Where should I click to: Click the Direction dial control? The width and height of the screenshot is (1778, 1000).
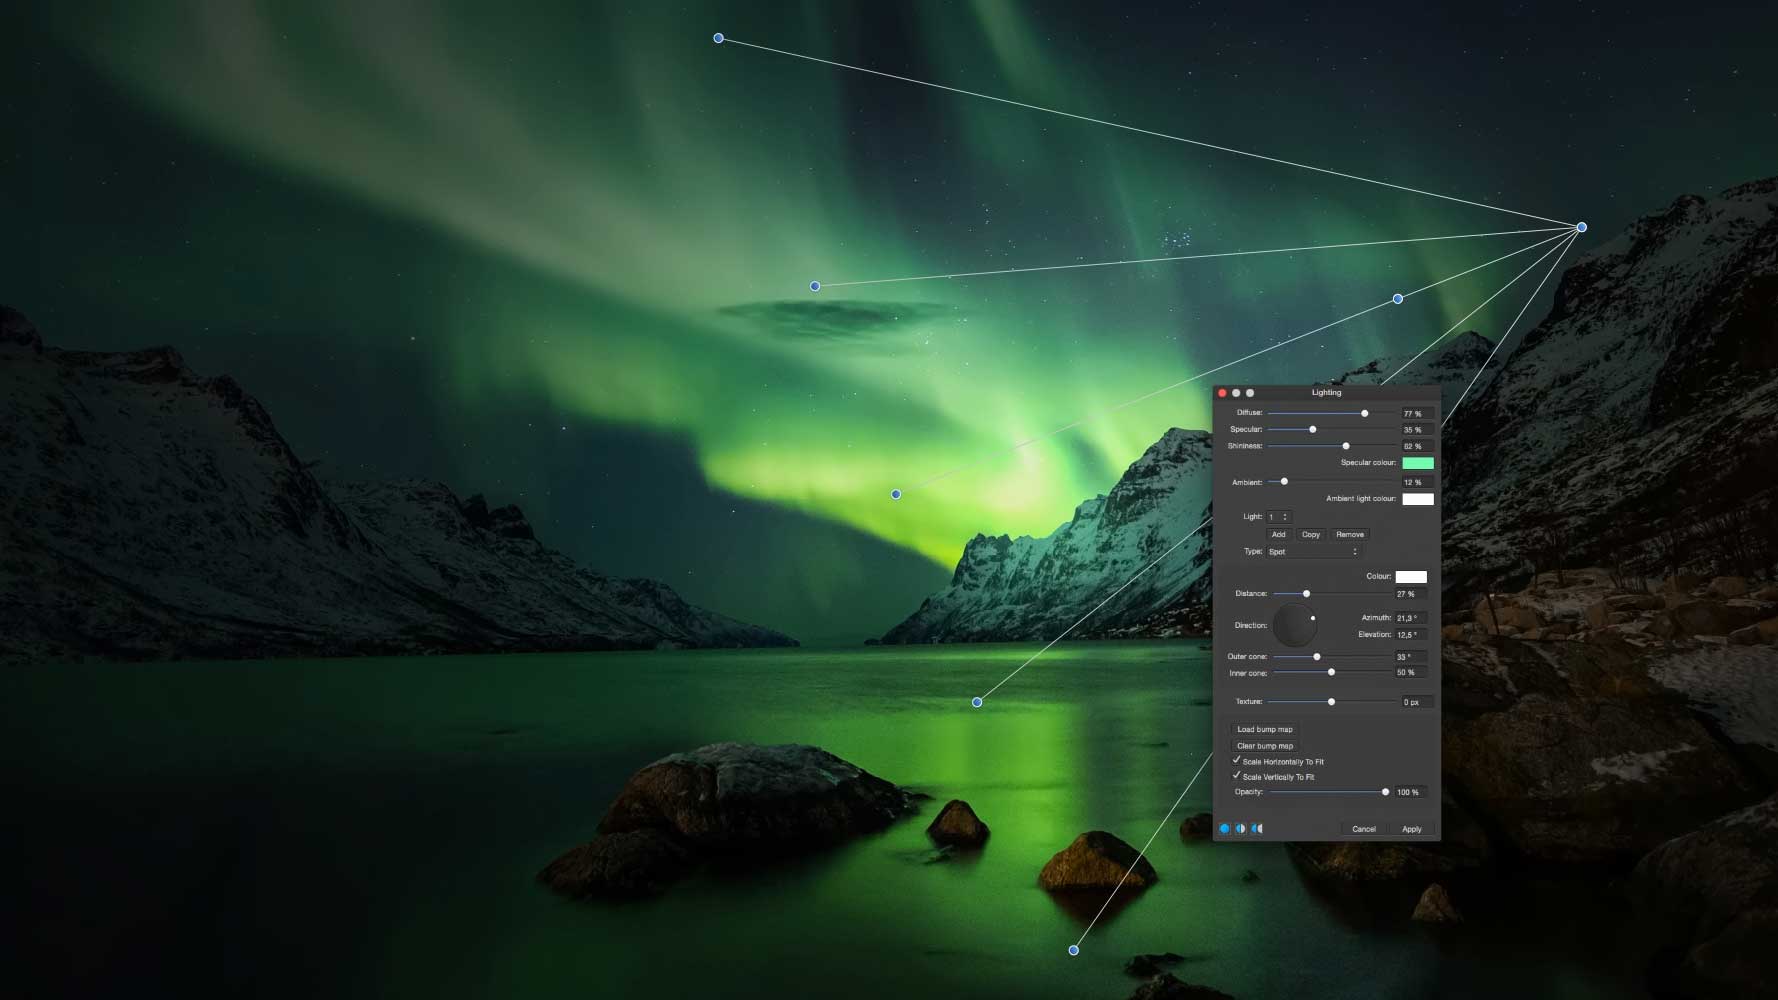click(x=1295, y=625)
